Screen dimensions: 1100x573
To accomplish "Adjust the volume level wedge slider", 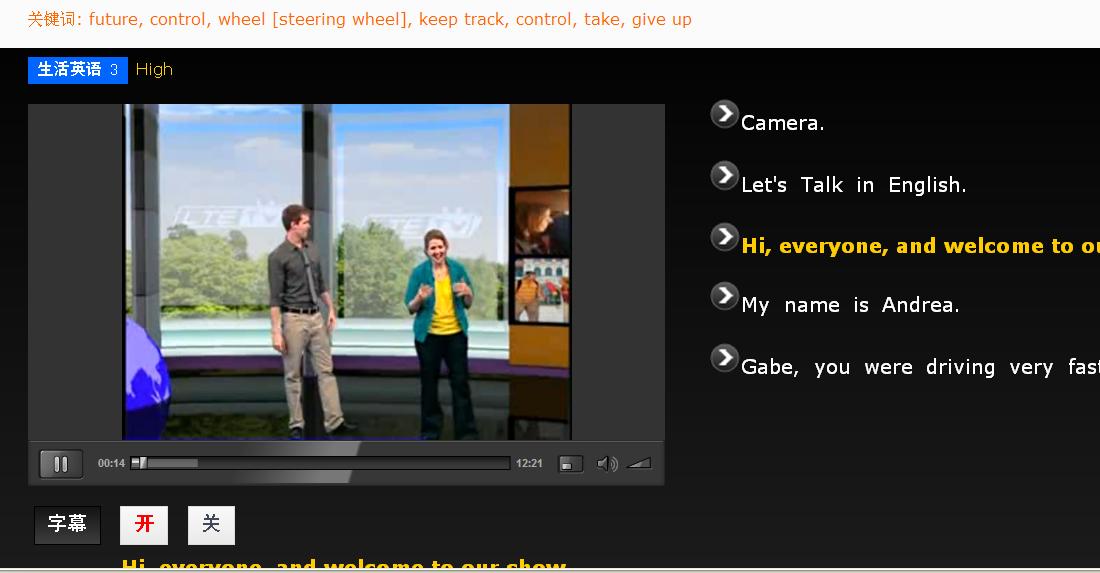I will (x=639, y=463).
